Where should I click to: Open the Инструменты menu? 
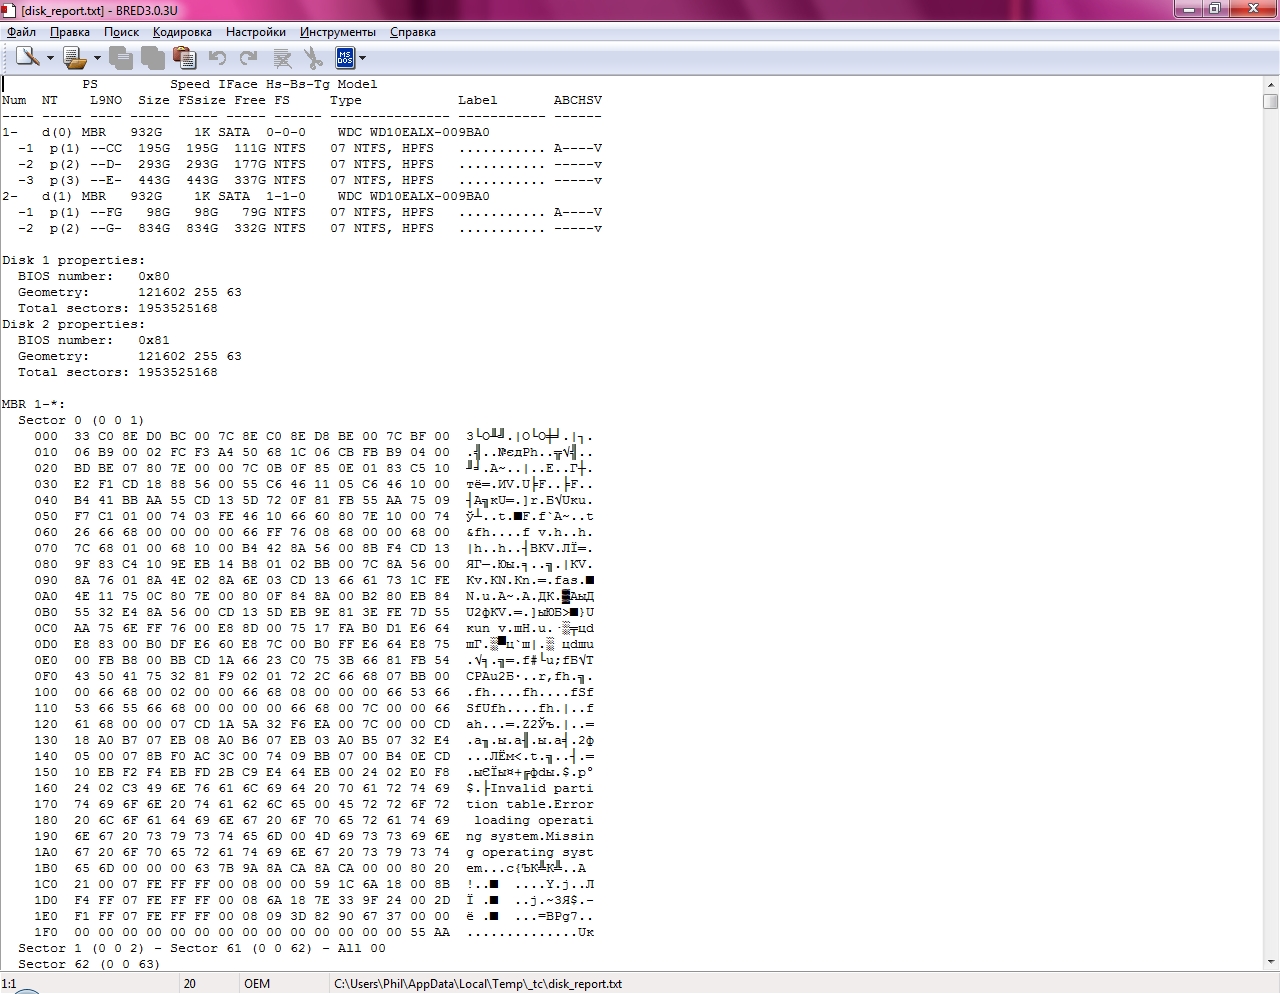pyautogui.click(x=338, y=32)
